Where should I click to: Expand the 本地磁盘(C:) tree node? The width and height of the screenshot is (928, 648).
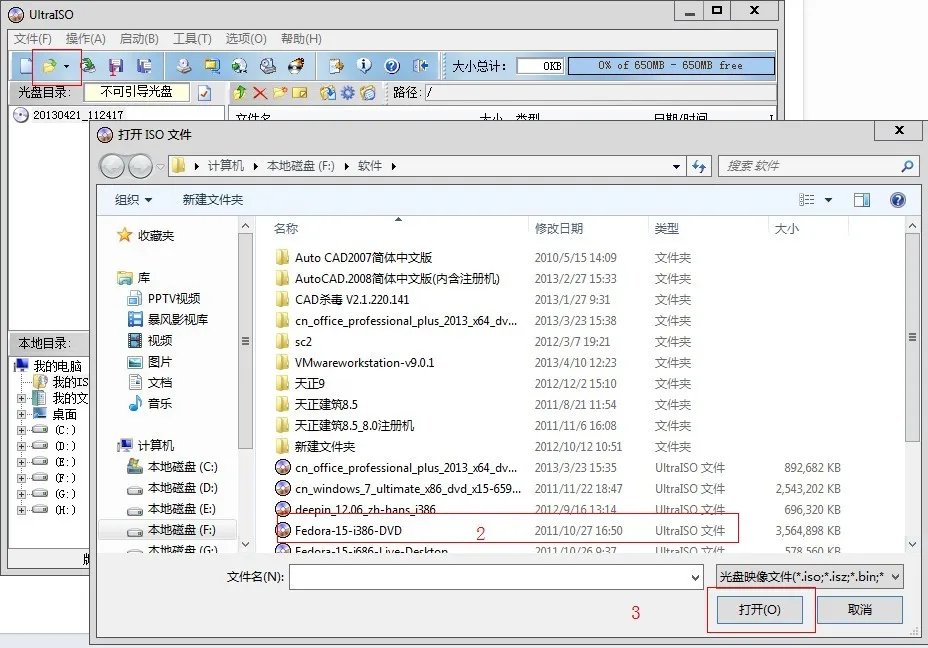tap(19, 429)
